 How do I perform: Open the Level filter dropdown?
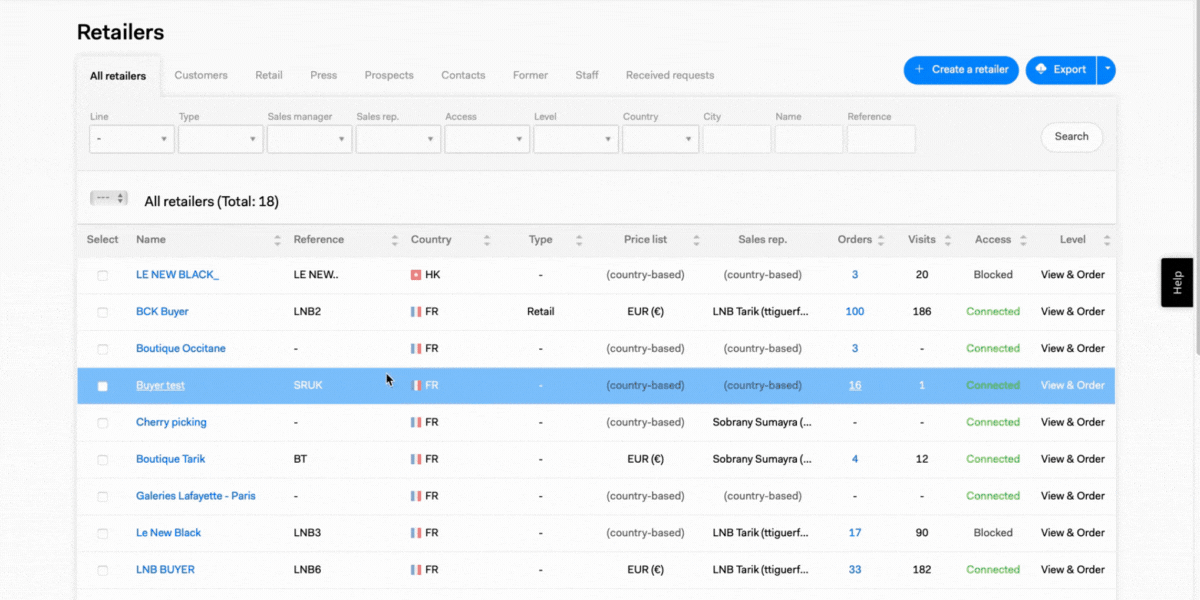[576, 139]
